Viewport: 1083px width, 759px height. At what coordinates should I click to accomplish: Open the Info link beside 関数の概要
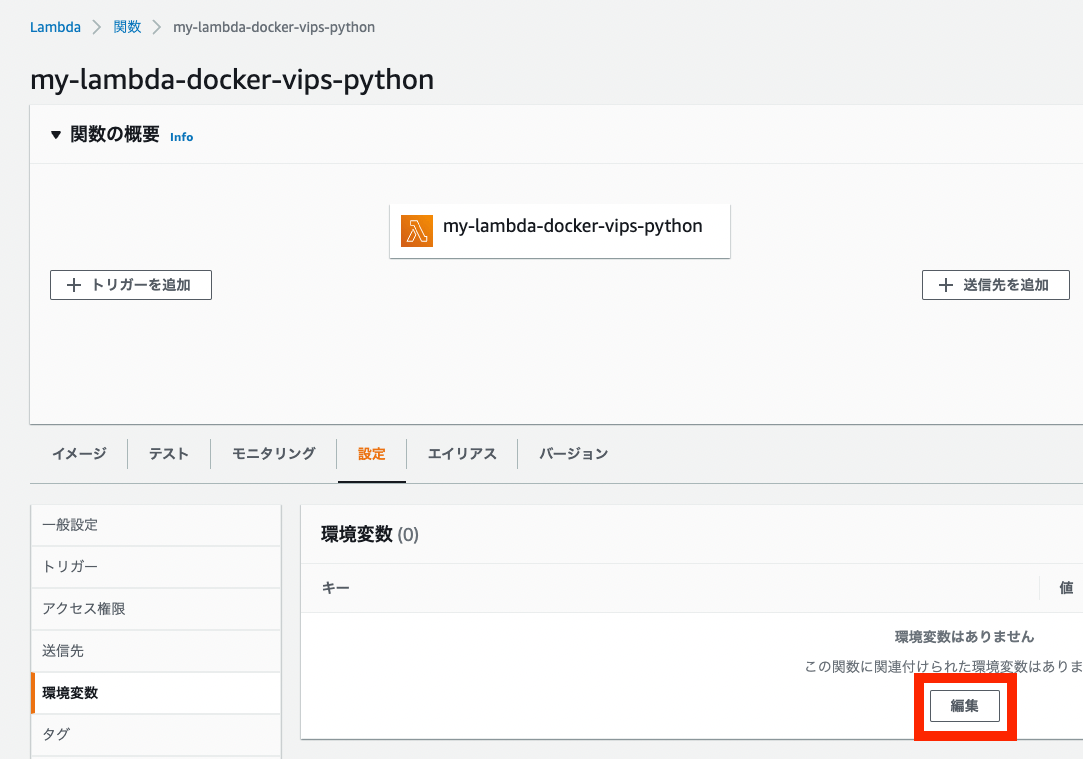[182, 137]
